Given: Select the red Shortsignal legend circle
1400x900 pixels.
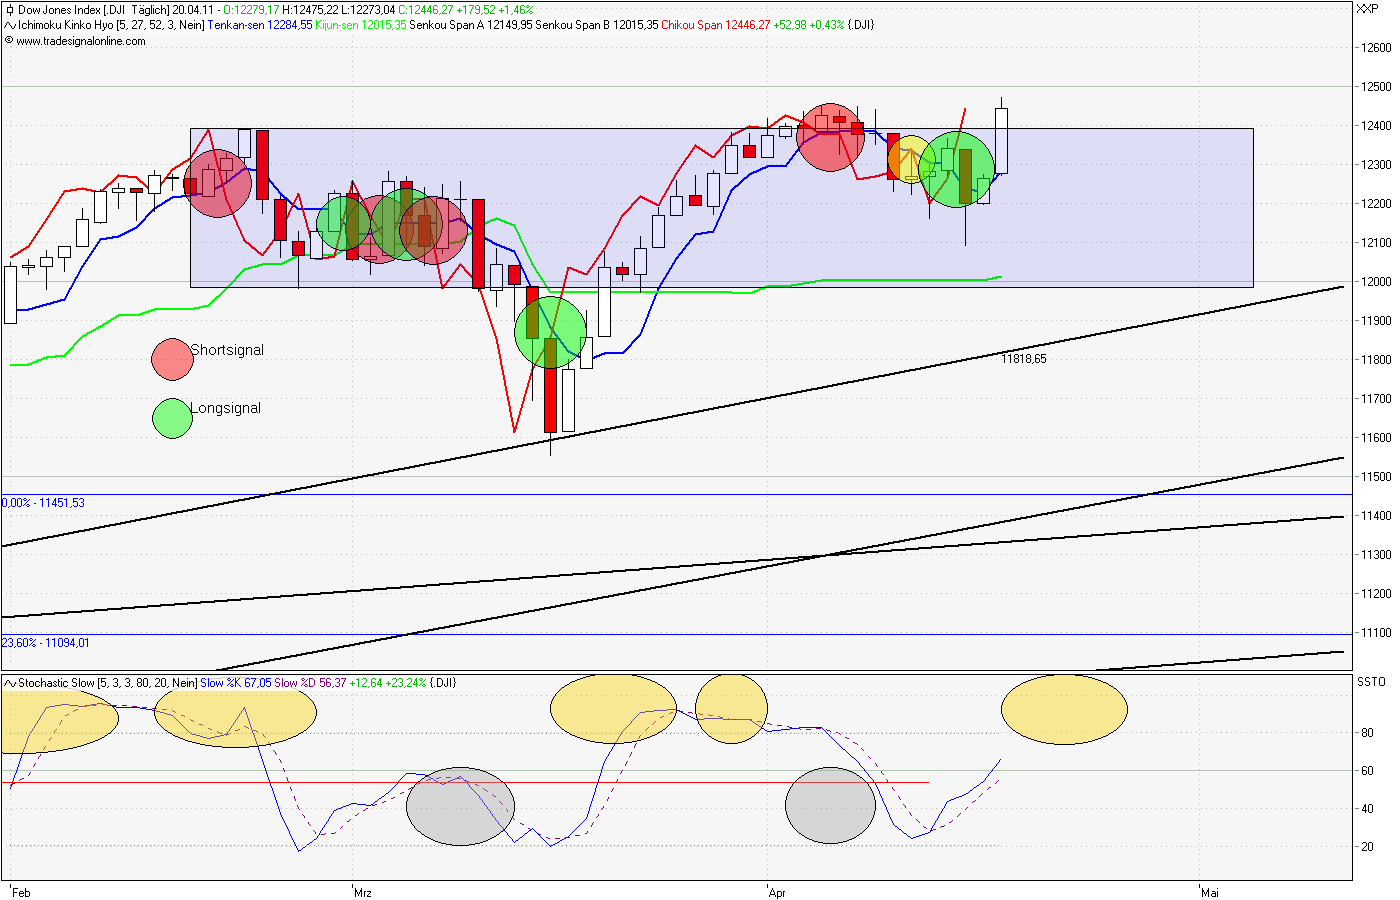Looking at the screenshot, I should pyautogui.click(x=171, y=358).
